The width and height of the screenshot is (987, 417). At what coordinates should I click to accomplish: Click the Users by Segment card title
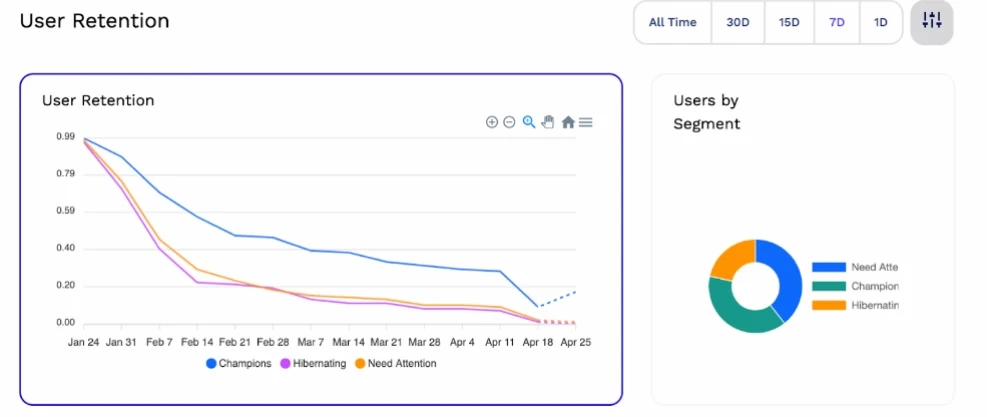pos(706,112)
